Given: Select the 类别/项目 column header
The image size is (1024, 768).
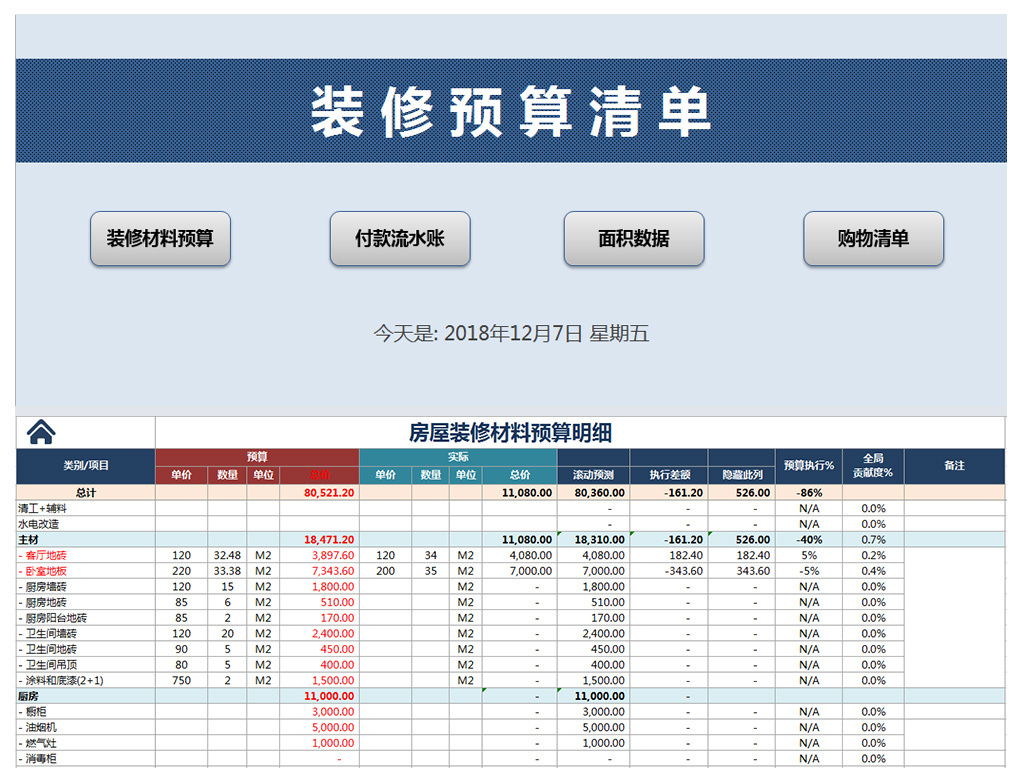Looking at the screenshot, I should [x=86, y=466].
